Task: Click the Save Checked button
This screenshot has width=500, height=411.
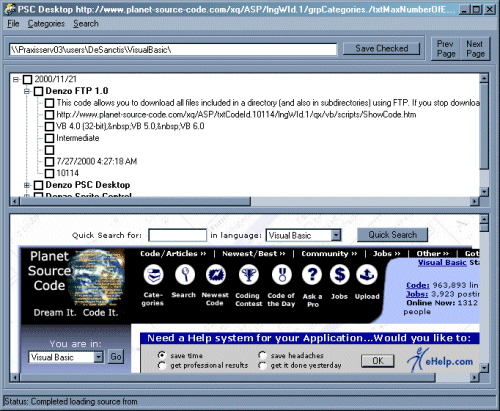Action: click(x=382, y=49)
